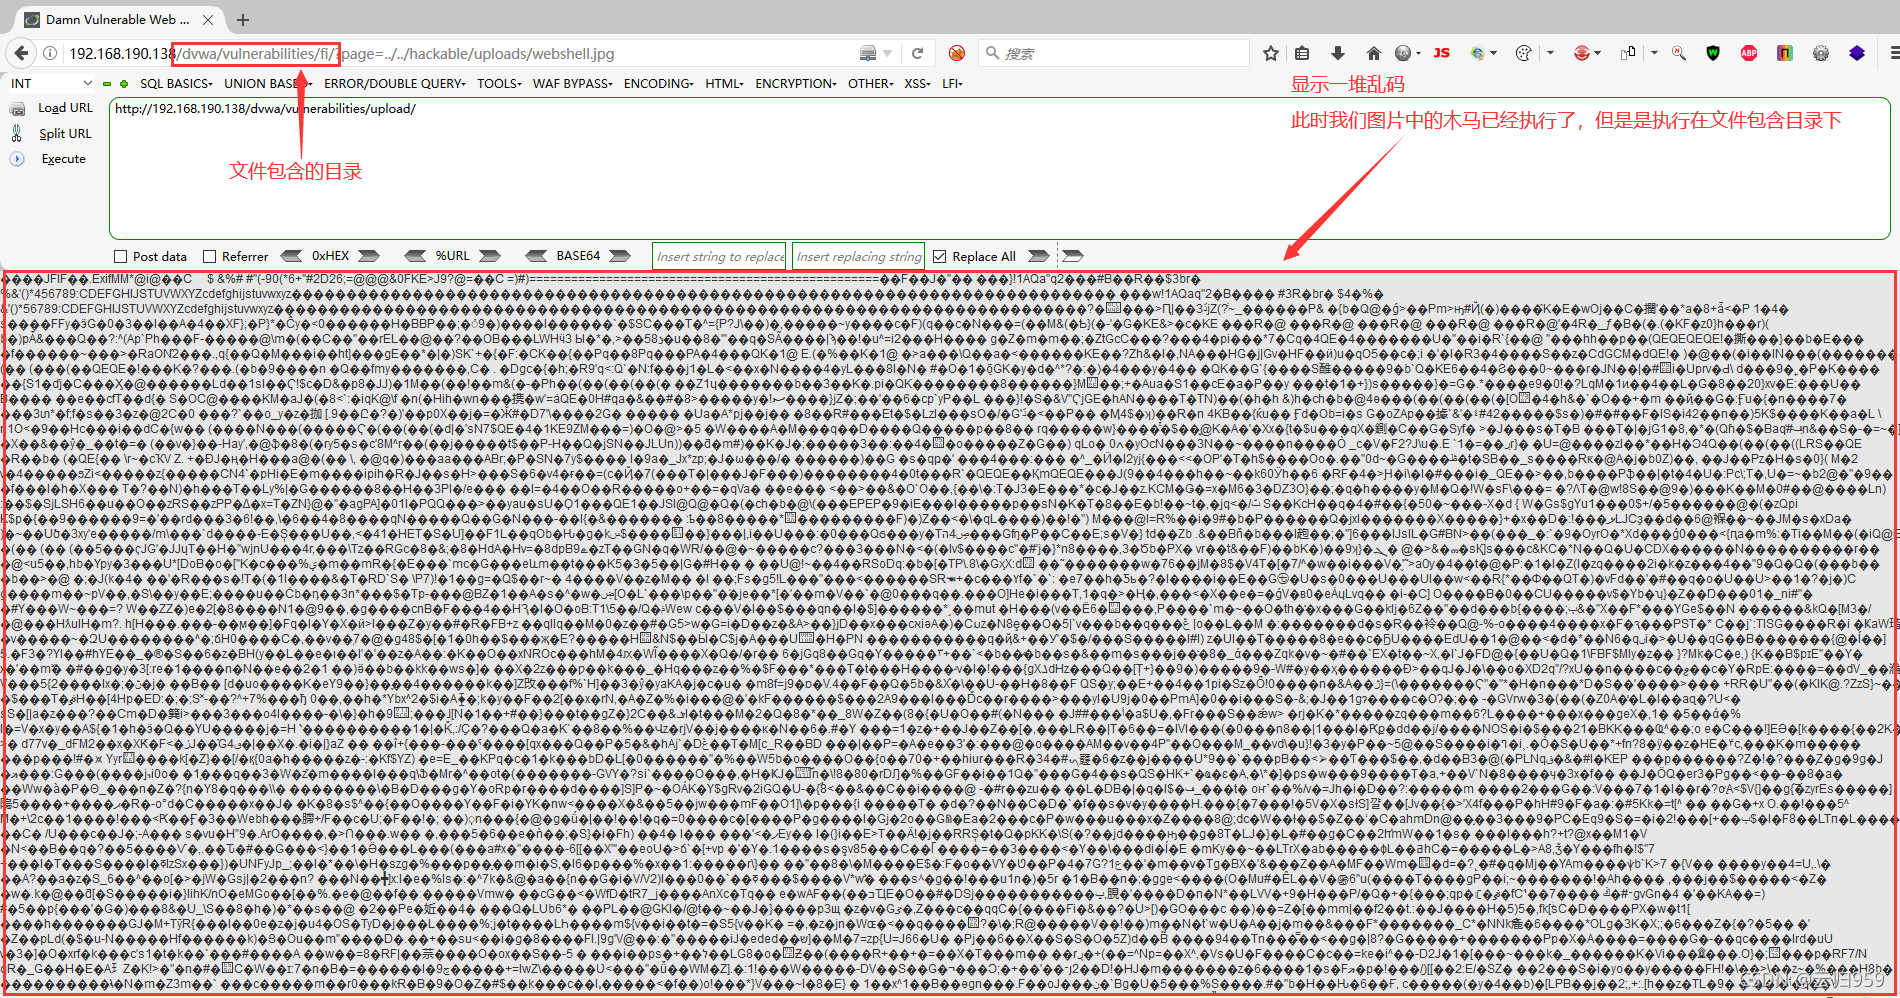Viewport: 1900px width, 998px height.
Task: Open the gray gear extension icon
Action: (x=1820, y=53)
